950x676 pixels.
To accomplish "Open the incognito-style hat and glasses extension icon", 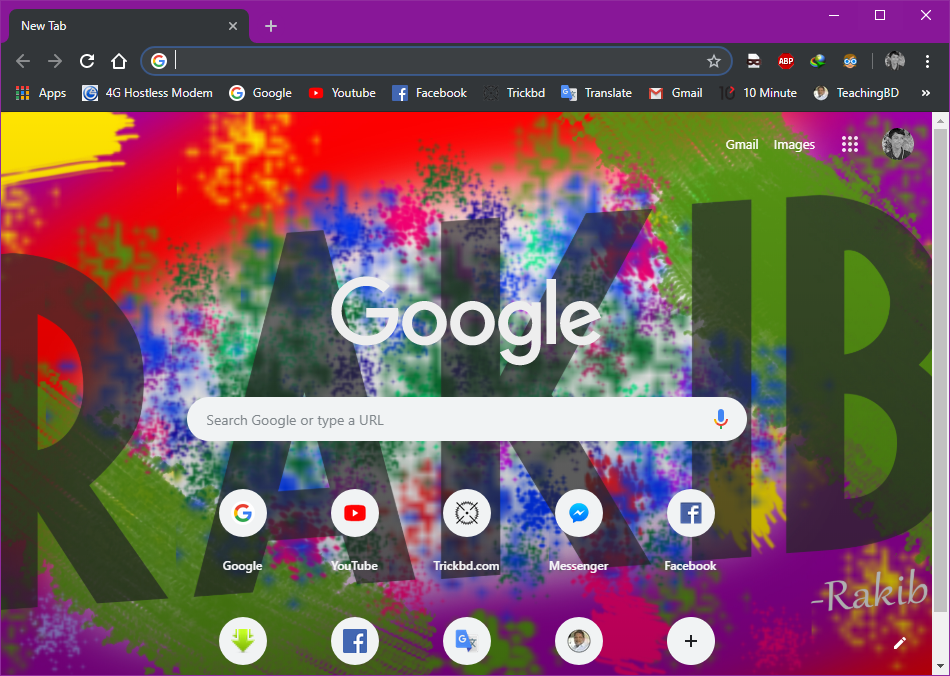I will coord(753,61).
